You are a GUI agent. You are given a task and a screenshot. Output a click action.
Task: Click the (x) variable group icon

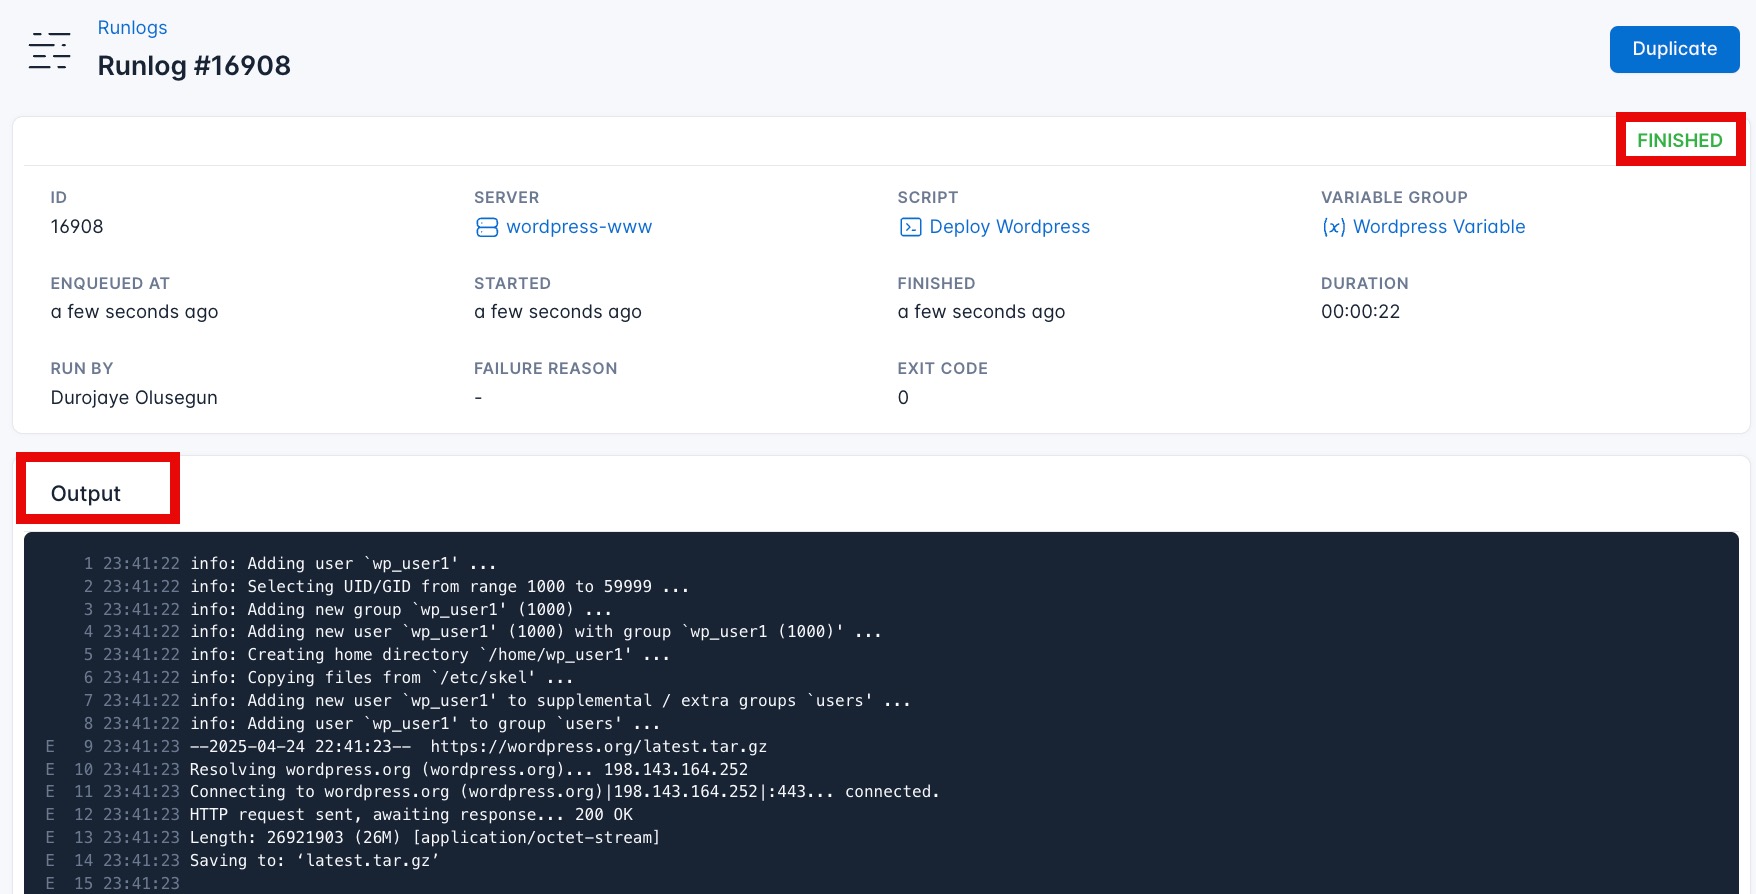click(1333, 228)
